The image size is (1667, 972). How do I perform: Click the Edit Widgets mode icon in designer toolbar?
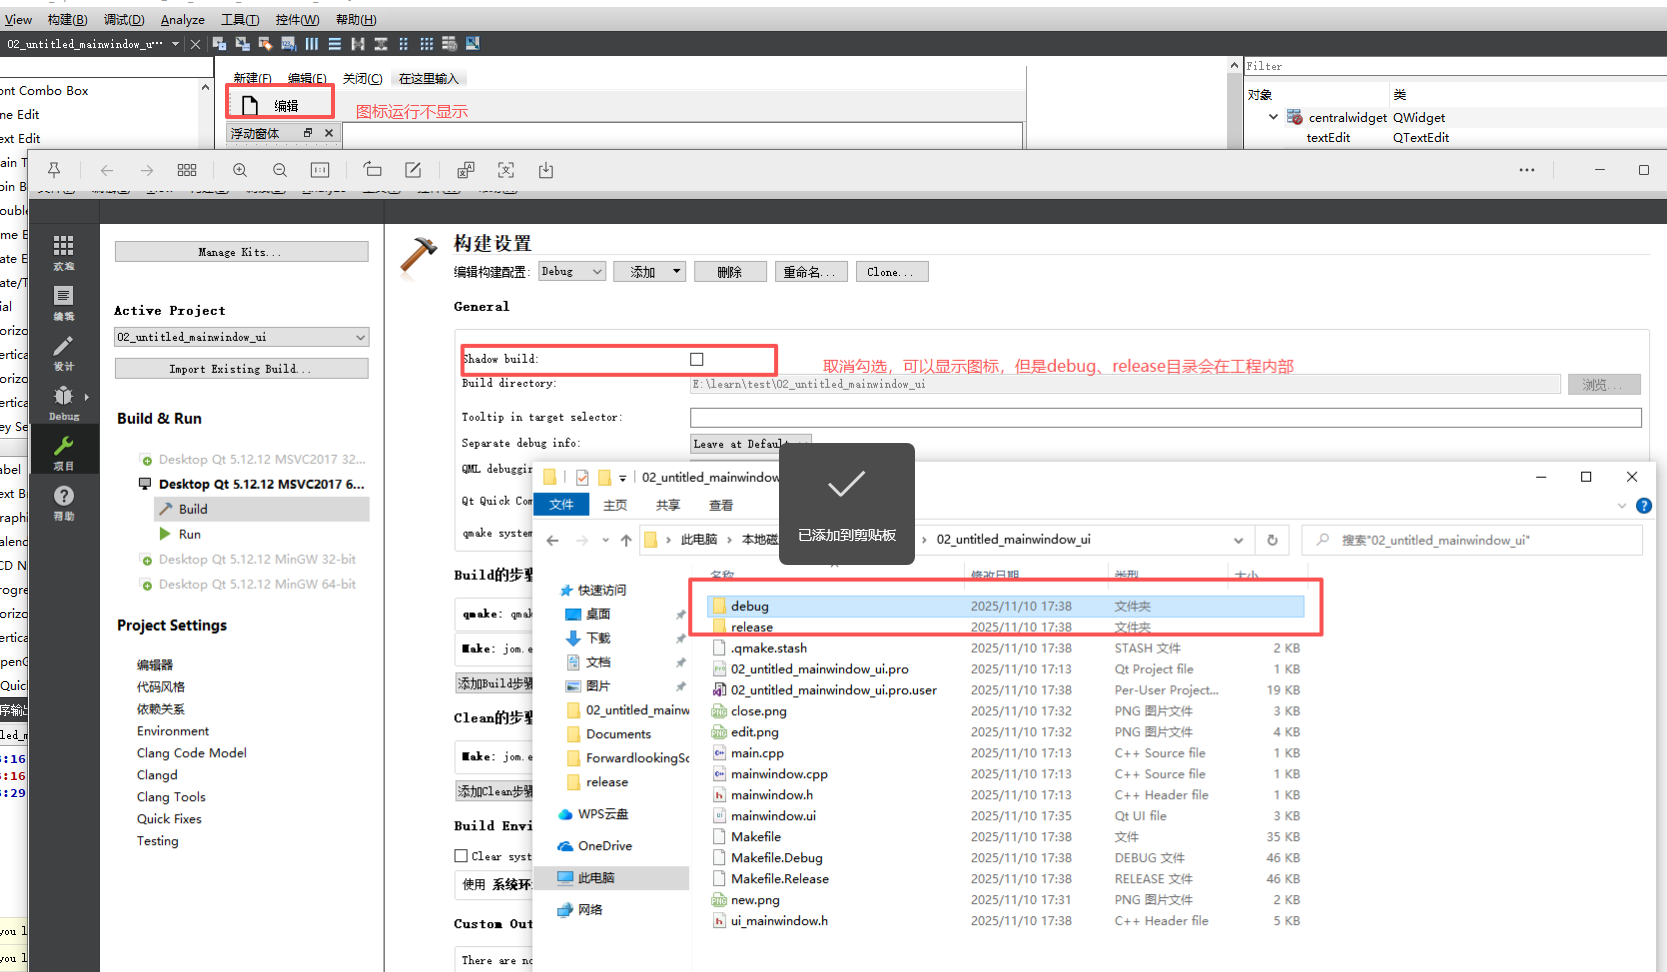pyautogui.click(x=220, y=44)
